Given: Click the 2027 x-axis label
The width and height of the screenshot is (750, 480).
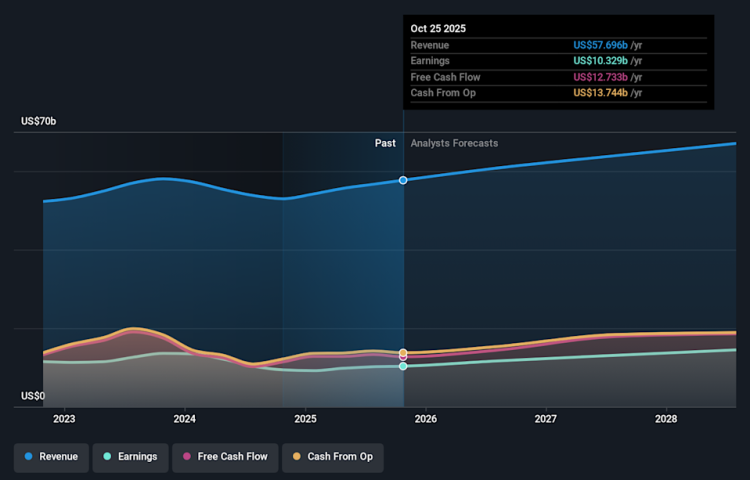Looking at the screenshot, I should coord(546,419).
